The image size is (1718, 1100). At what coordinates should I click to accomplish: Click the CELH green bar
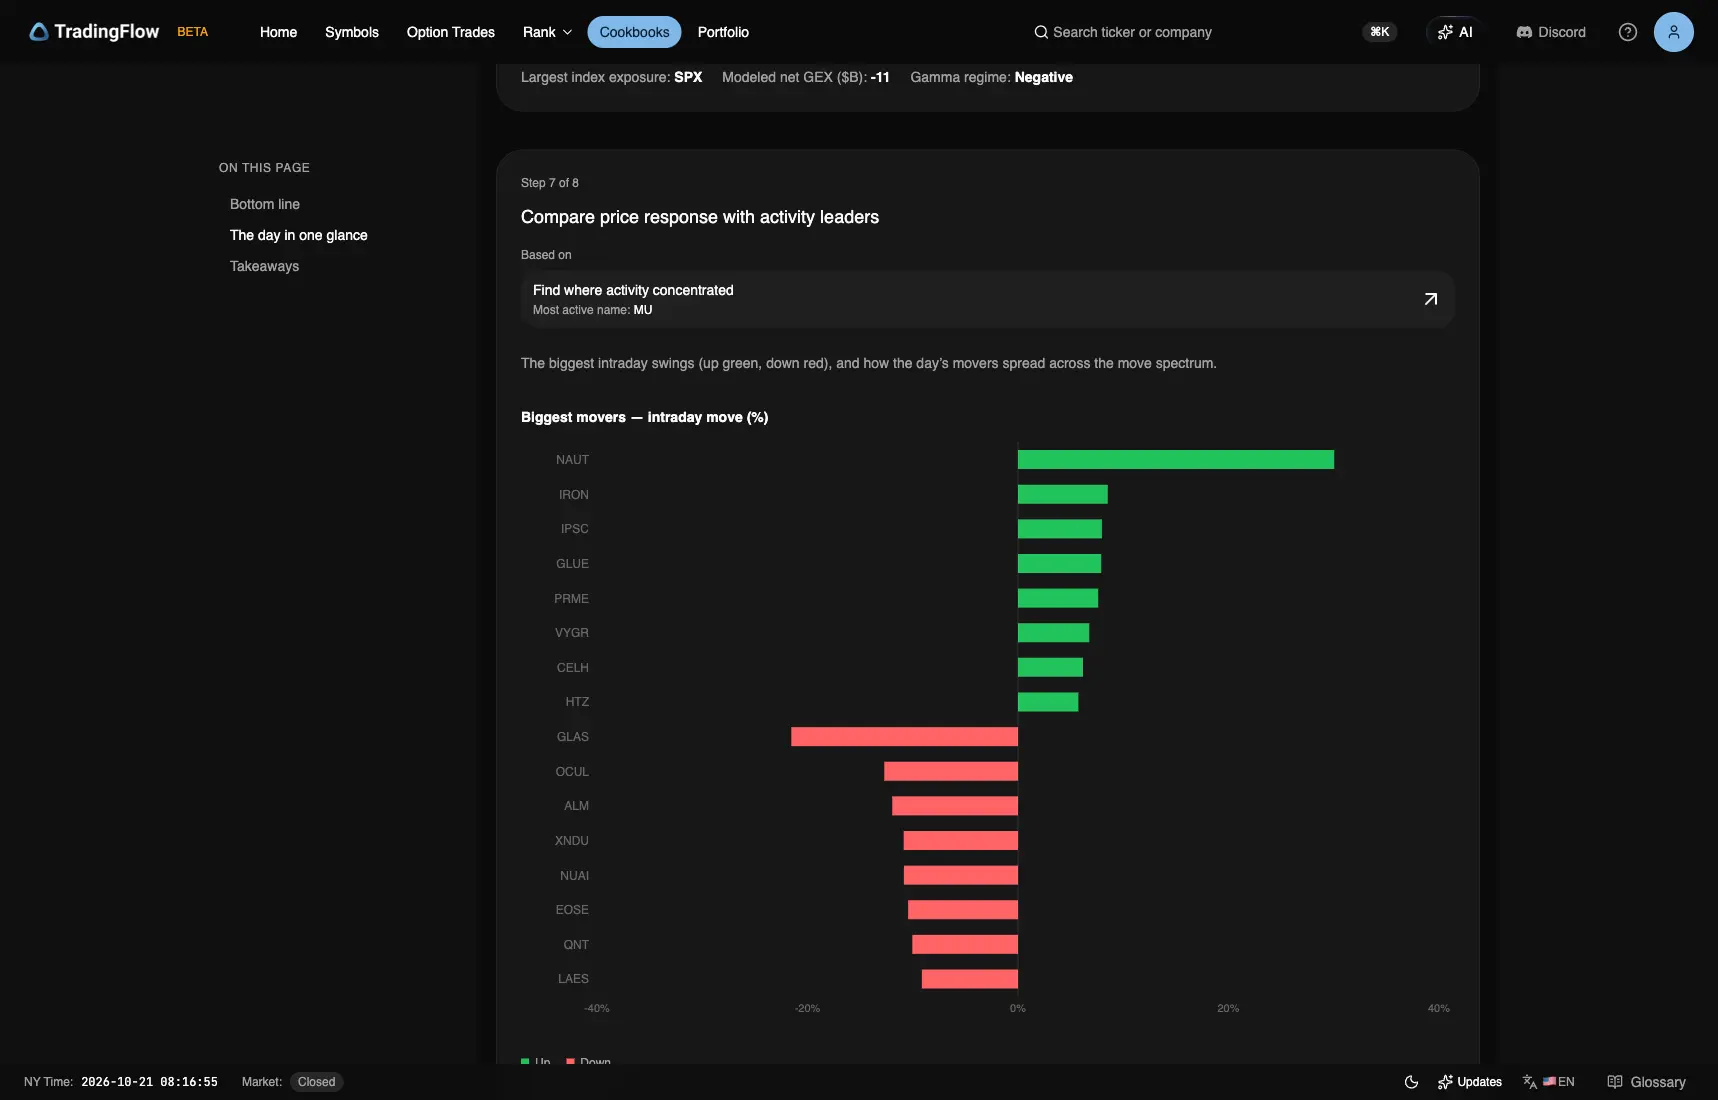pyautogui.click(x=1050, y=668)
